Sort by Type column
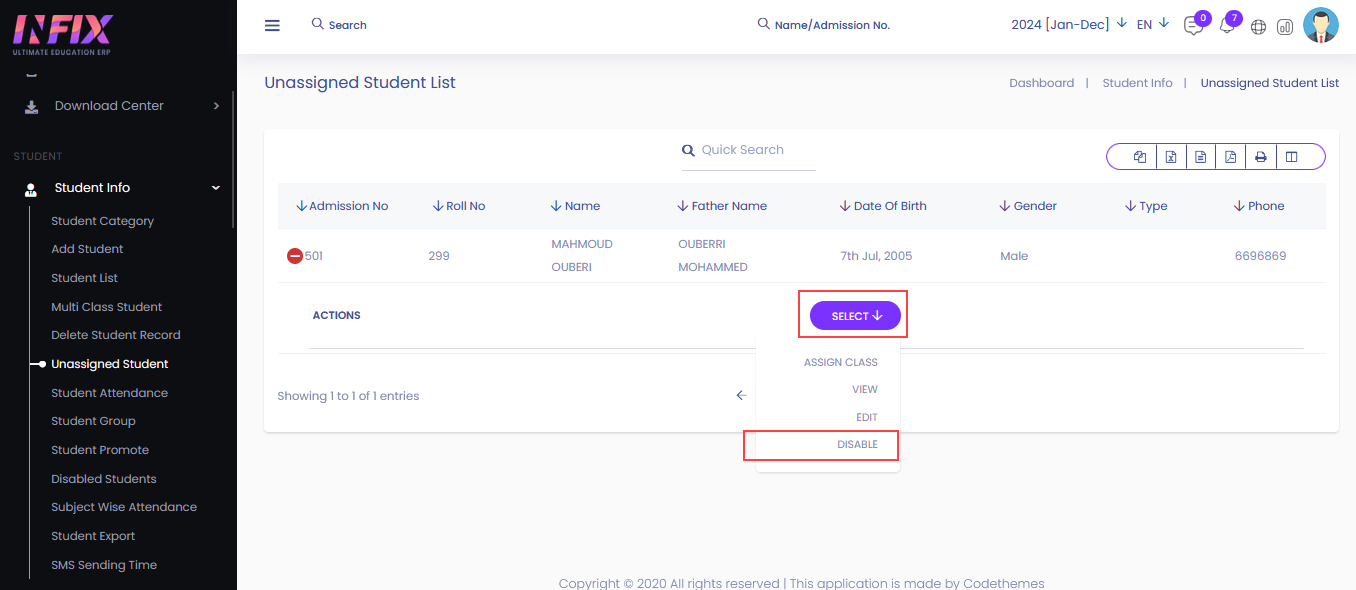This screenshot has width=1356, height=590. click(x=1146, y=206)
